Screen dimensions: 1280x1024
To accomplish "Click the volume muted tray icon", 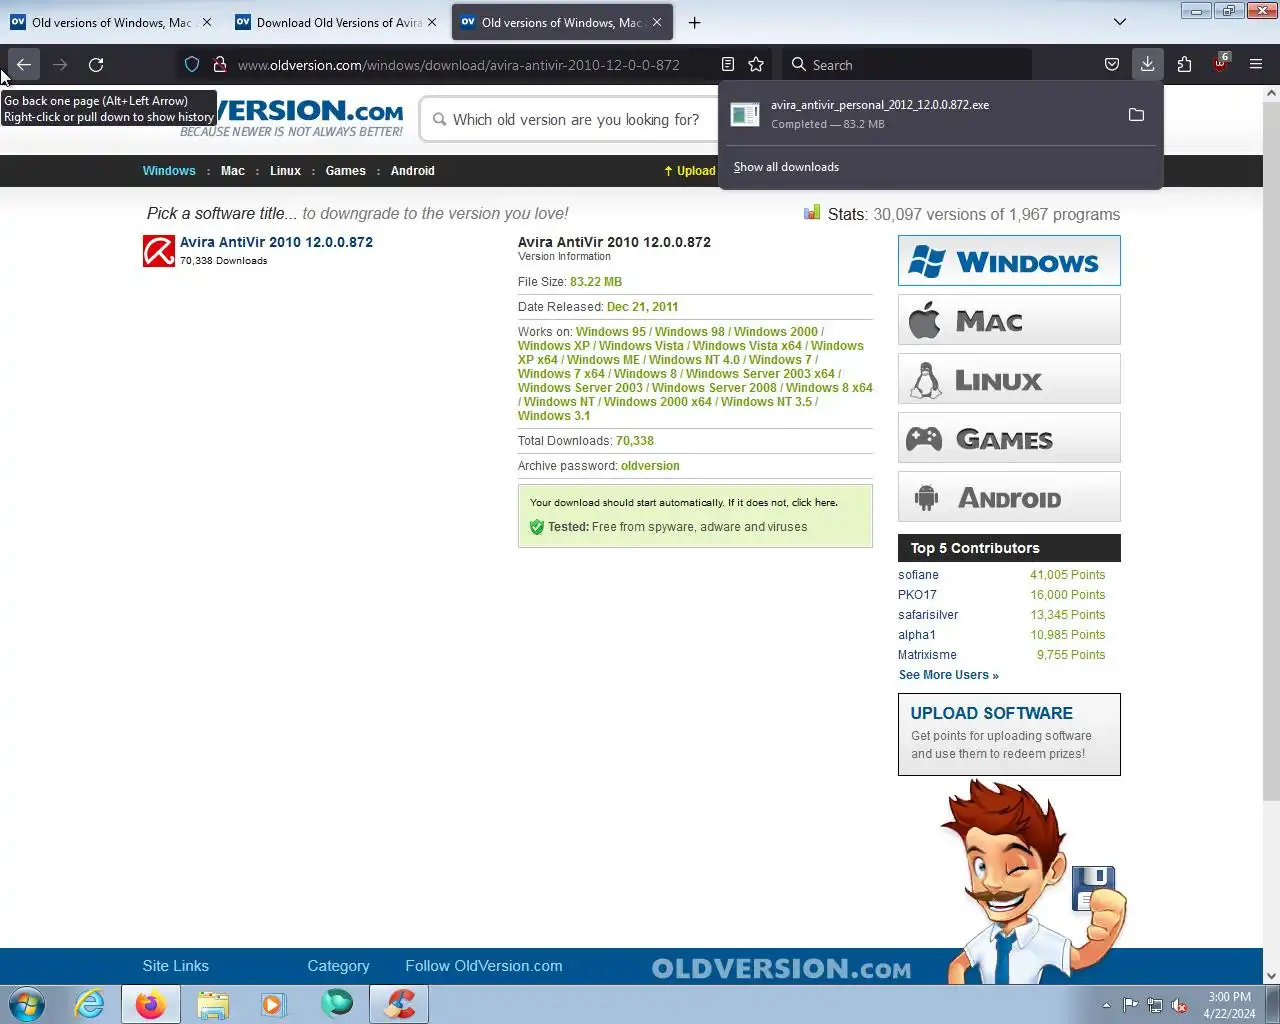I will 1179,1005.
